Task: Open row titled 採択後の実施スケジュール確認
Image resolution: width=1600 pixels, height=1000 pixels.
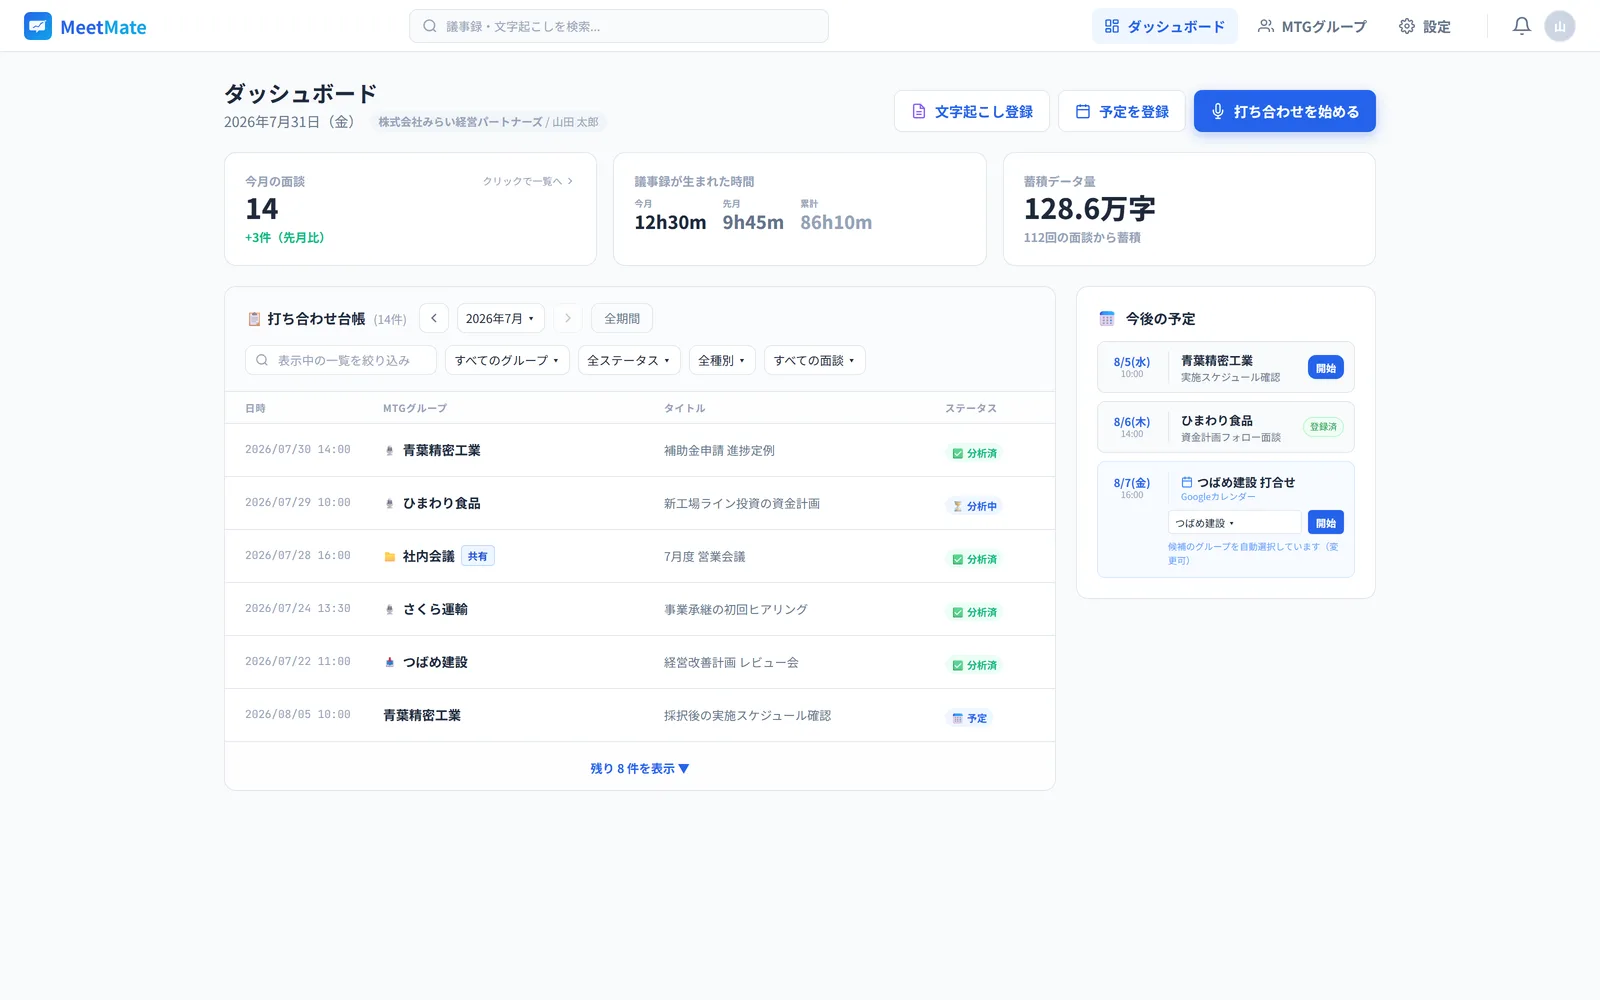Action: (x=640, y=716)
